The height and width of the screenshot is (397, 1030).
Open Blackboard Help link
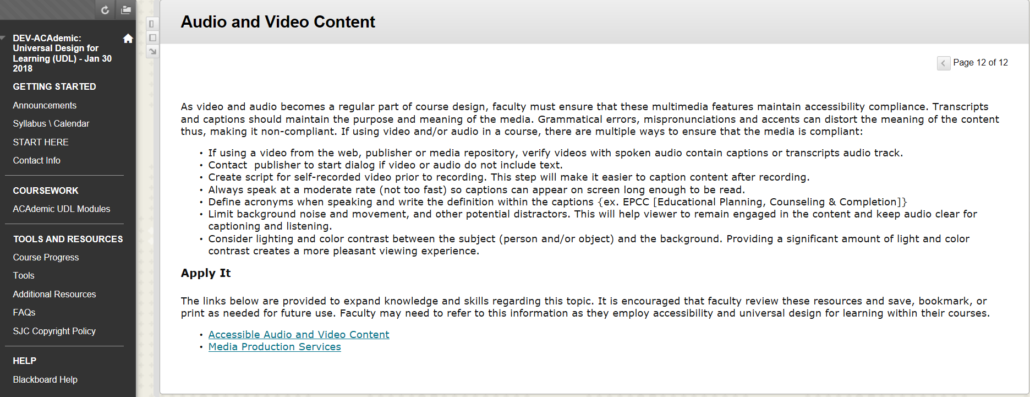click(45, 380)
